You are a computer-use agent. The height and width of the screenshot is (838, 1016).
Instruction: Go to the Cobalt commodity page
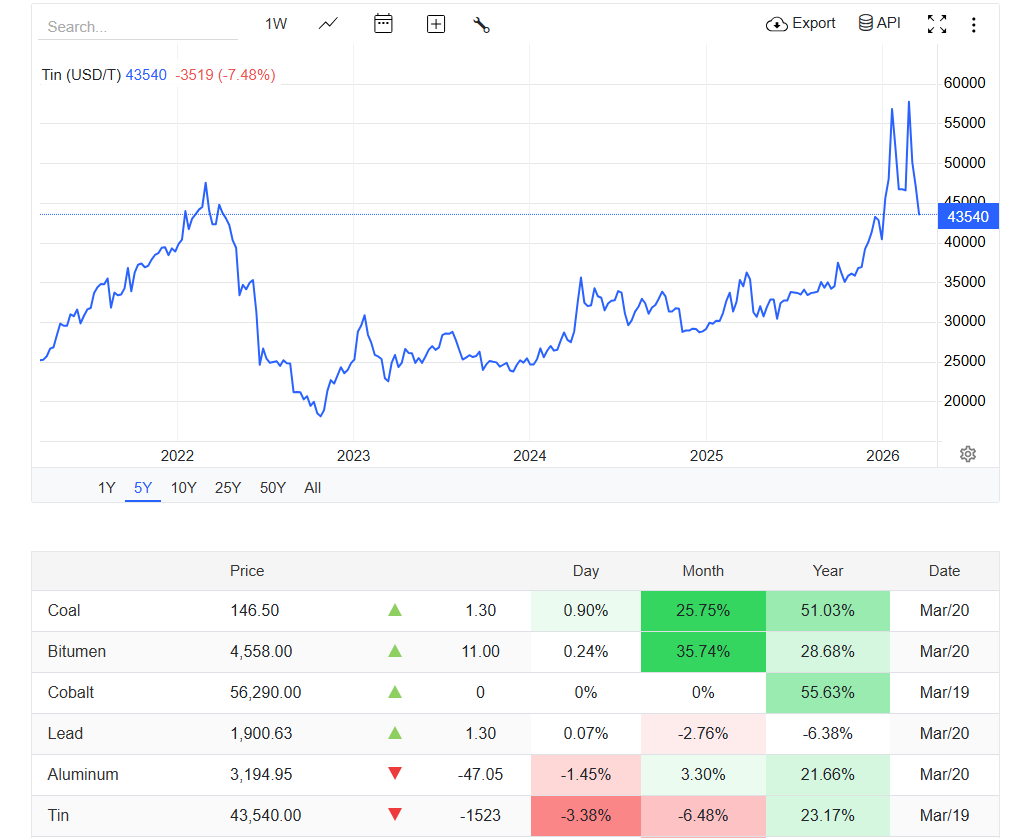click(71, 692)
